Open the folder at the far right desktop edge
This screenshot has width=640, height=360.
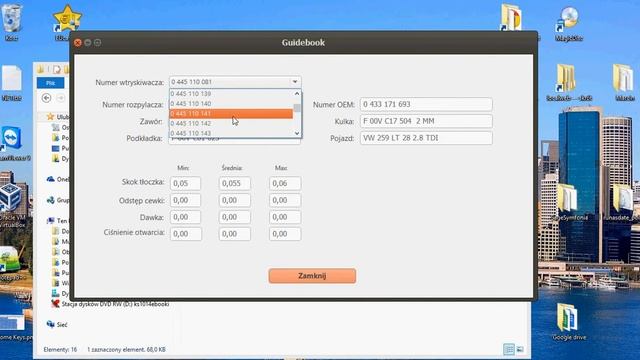[624, 82]
